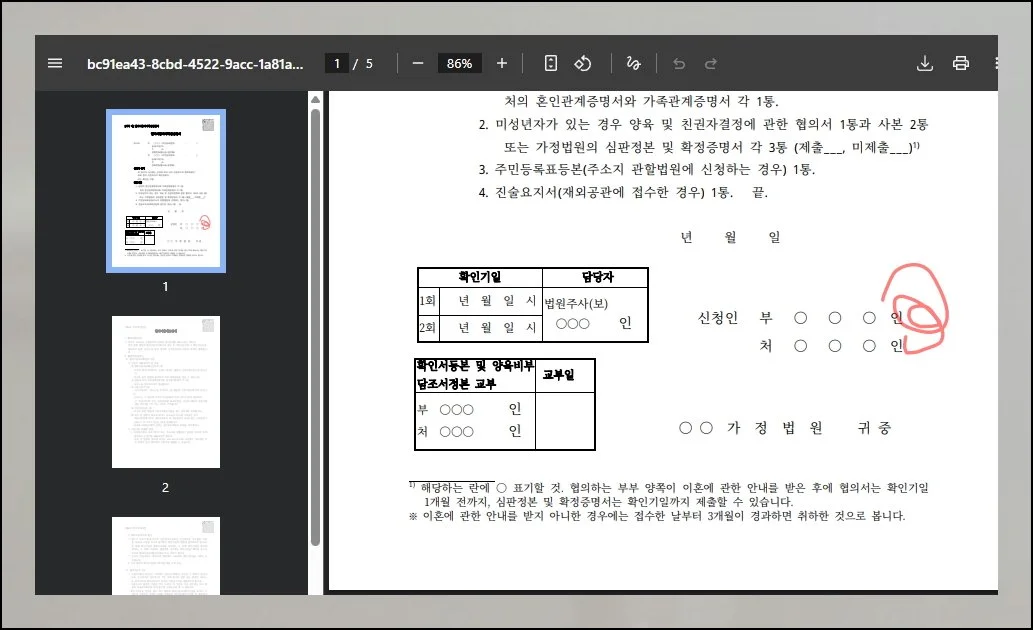Rotate the document counterclockwise
1033x630 pixels.
pyautogui.click(x=583, y=63)
